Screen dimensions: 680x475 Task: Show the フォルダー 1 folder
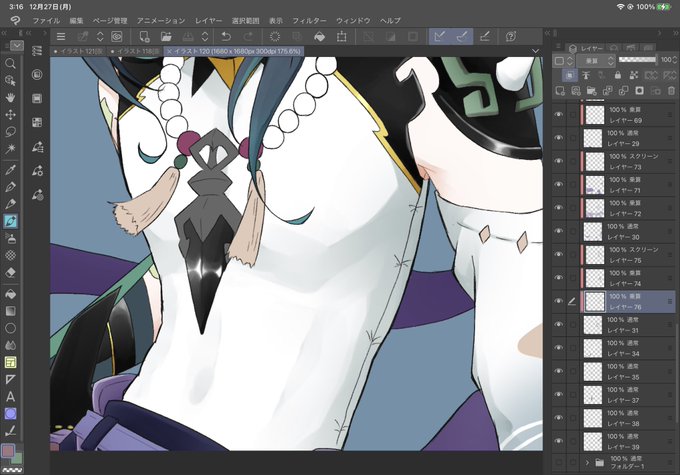tap(559, 462)
